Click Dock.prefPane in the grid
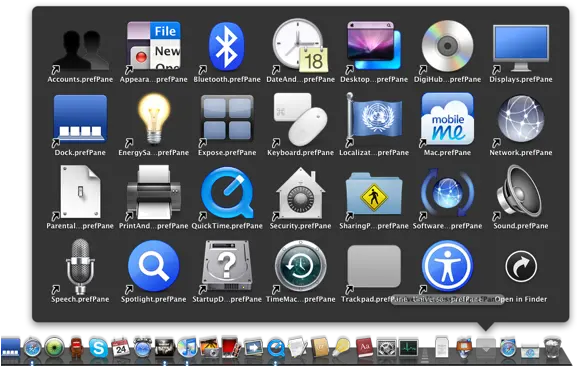Viewport: 577px width, 366px height. click(80, 119)
